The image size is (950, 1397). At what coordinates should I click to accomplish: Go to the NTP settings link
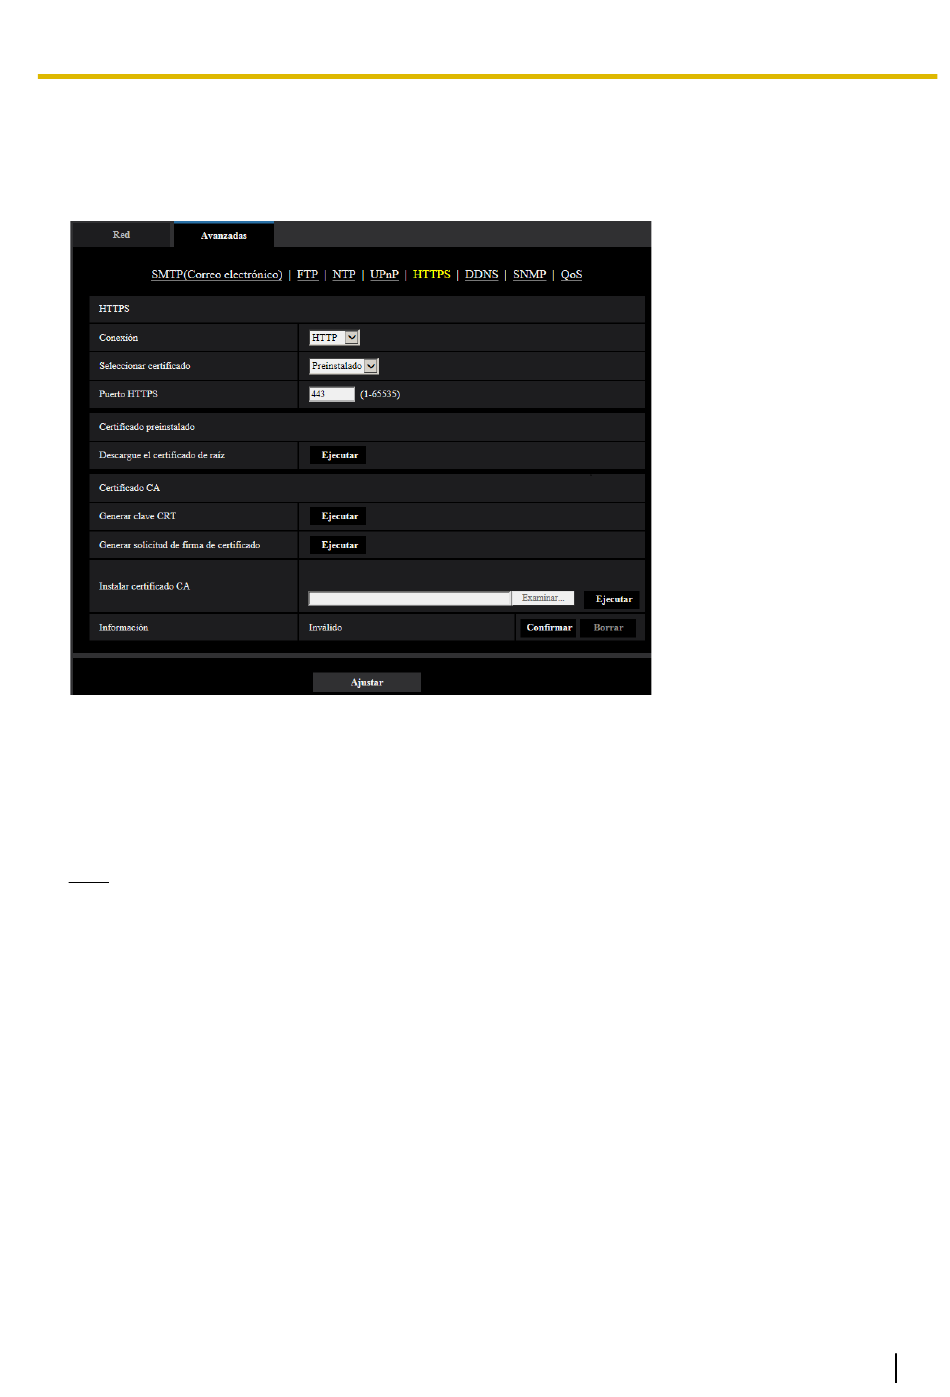[344, 274]
